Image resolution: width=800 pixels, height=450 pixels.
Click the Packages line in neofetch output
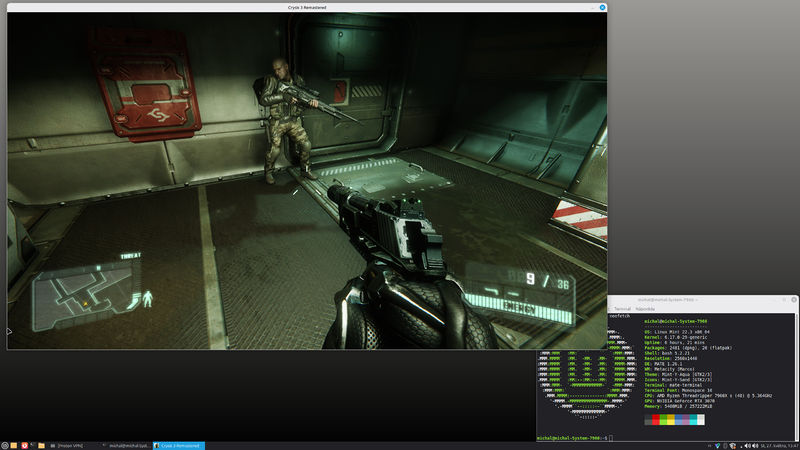(x=688, y=347)
